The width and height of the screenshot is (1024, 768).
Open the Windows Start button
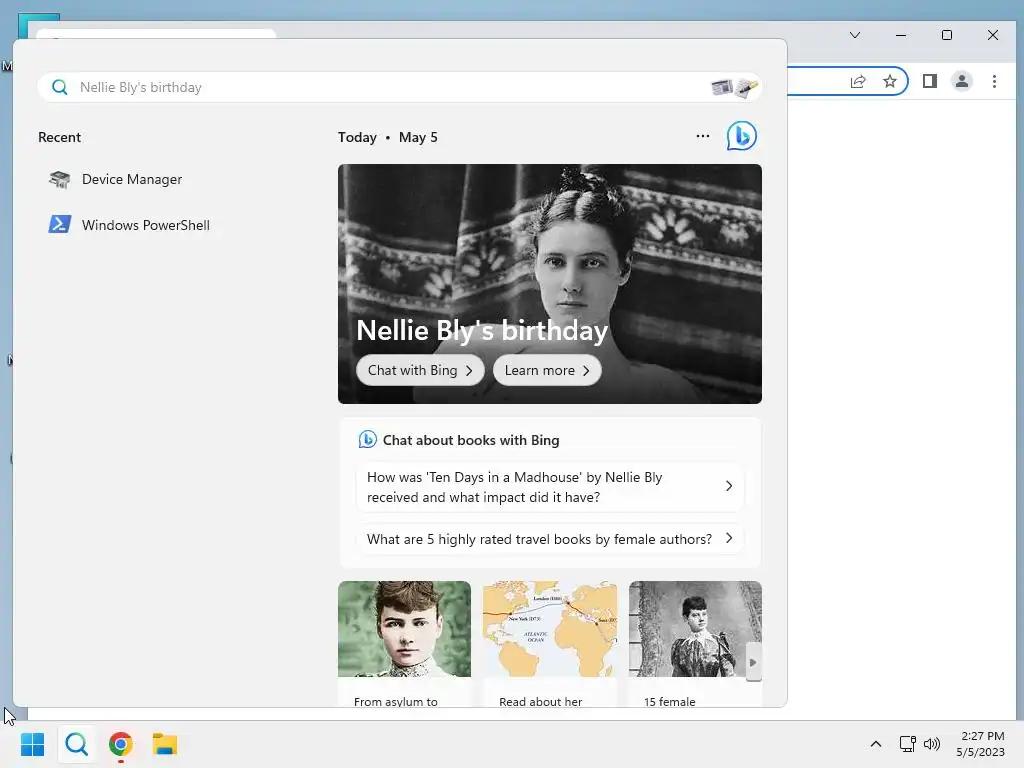pyautogui.click(x=32, y=744)
